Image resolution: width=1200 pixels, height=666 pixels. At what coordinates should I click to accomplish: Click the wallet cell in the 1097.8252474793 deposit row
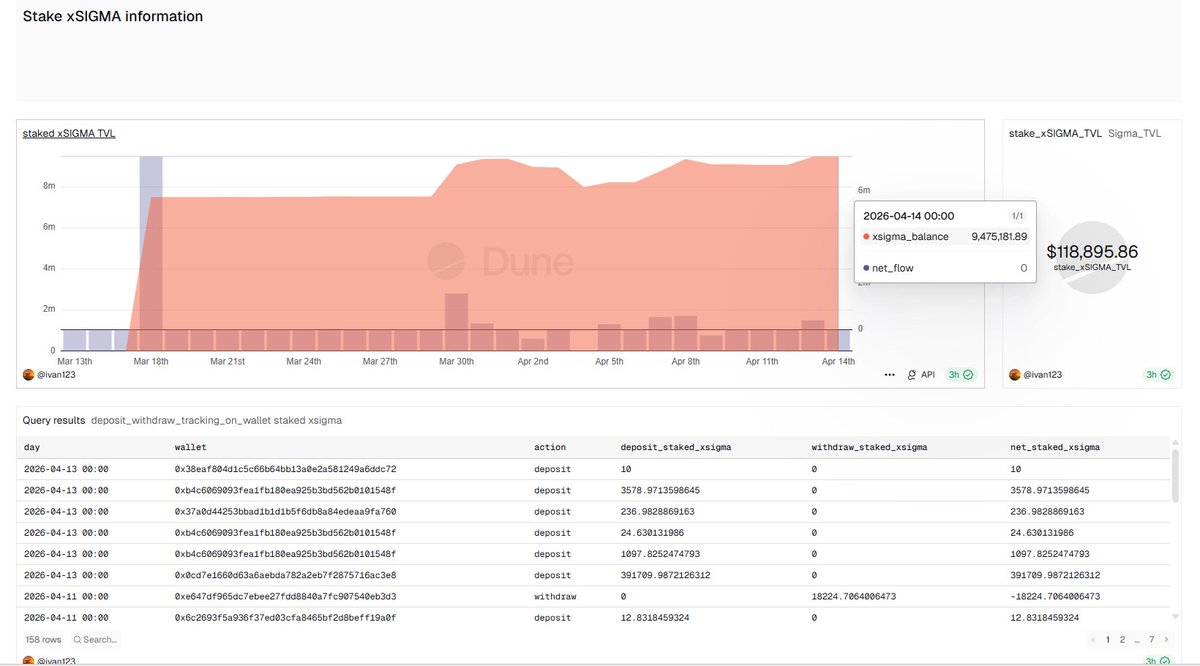pos(286,554)
